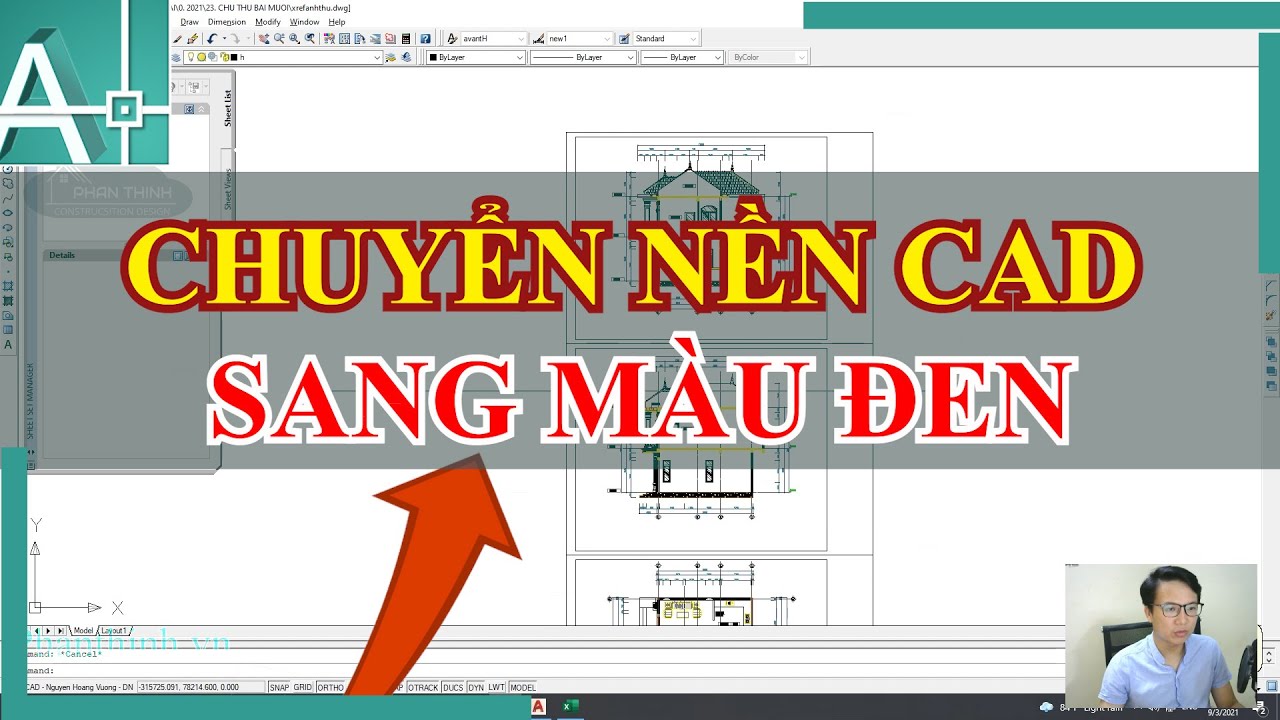1280x720 pixels.
Task: Toggle the layer lock icon
Action: tap(223, 57)
